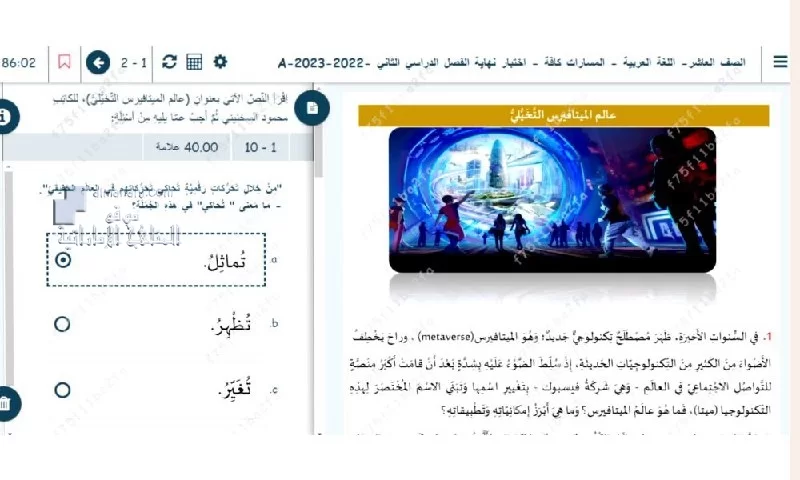Click the answer text تغير
Image resolution: width=800 pixels, height=480 pixels.
pyautogui.click(x=235, y=390)
